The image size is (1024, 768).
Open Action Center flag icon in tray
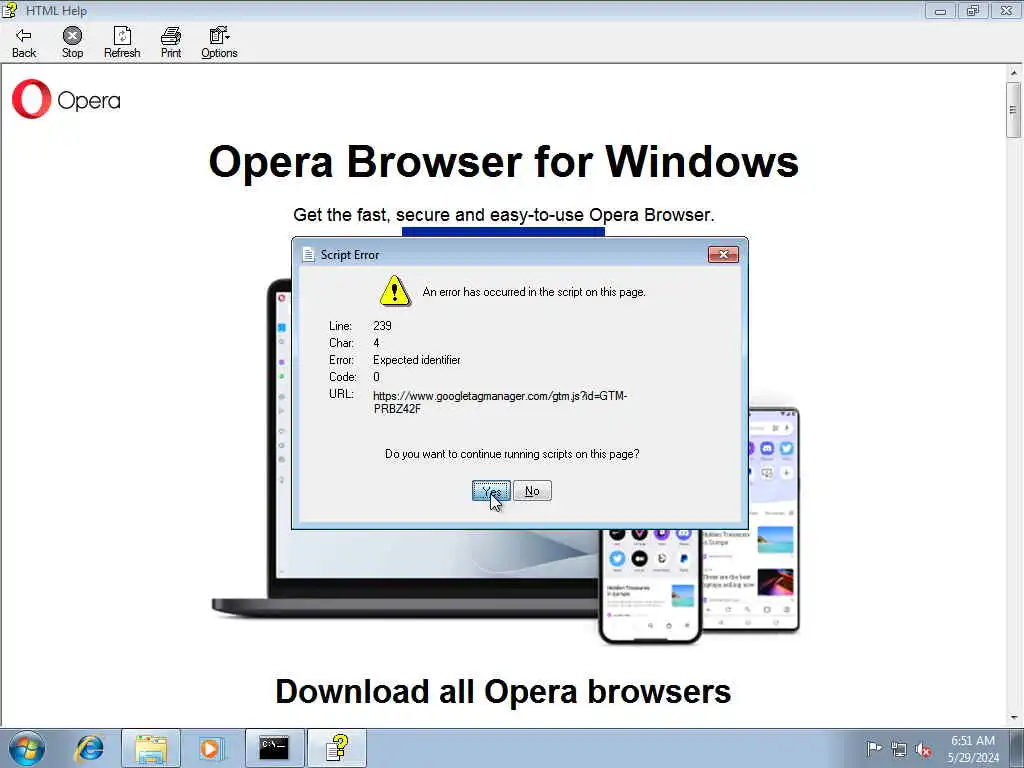873,748
